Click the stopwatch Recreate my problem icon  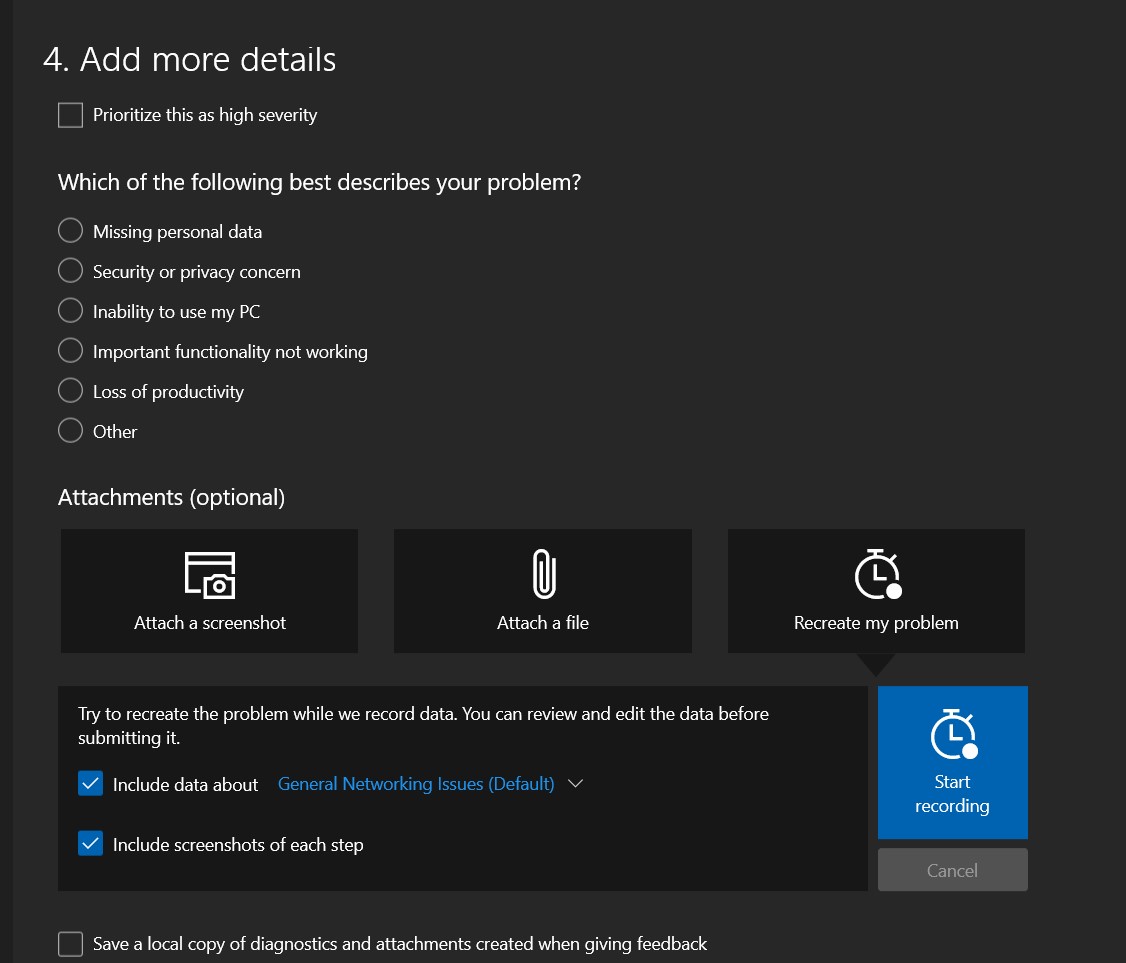tap(876, 575)
